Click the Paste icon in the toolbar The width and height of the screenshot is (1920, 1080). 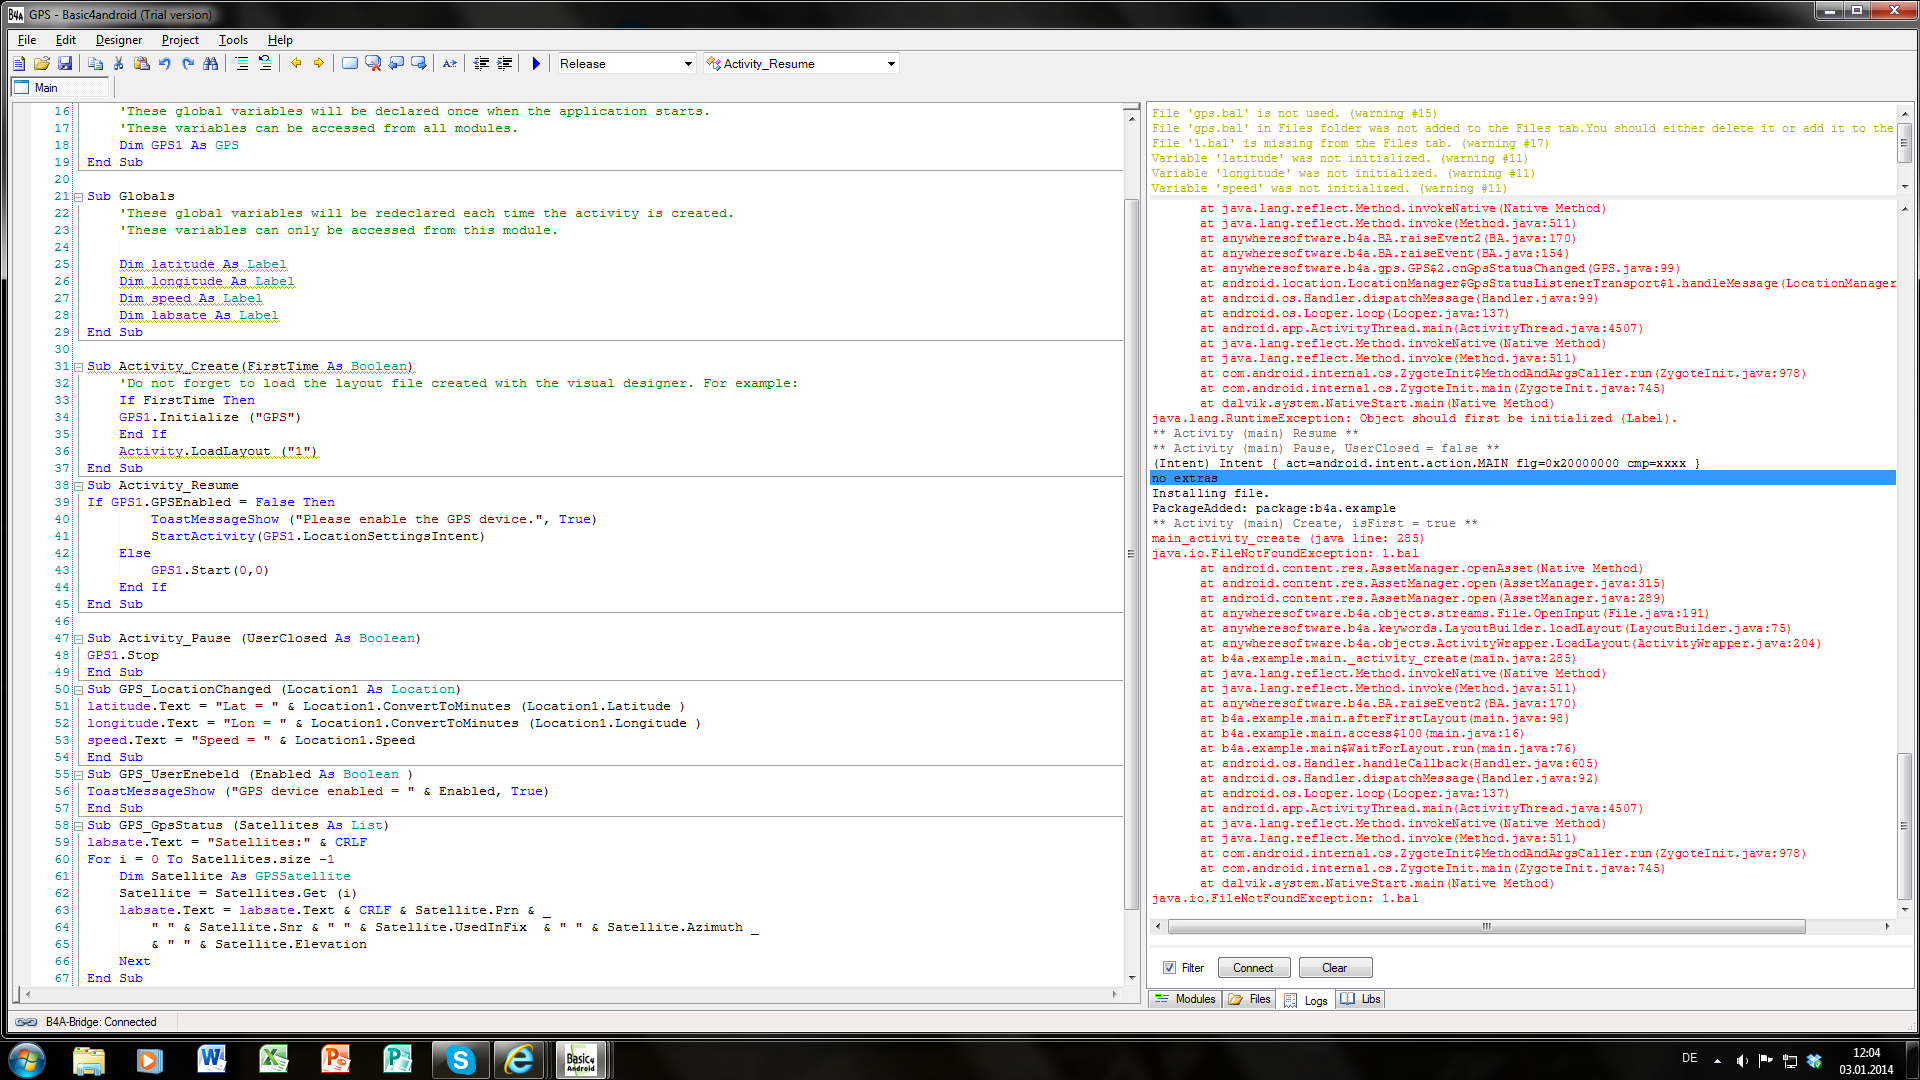pos(143,63)
